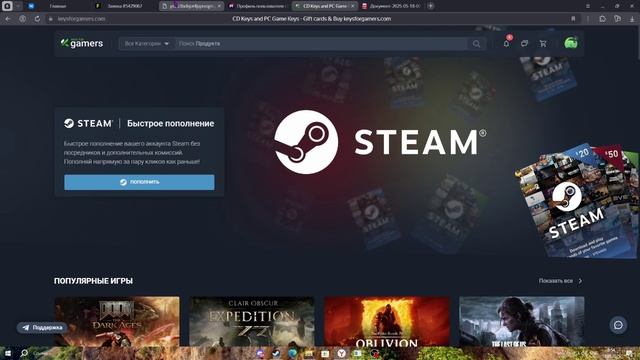
Task: Open Windows taskbar search
Action: (x=24, y=353)
